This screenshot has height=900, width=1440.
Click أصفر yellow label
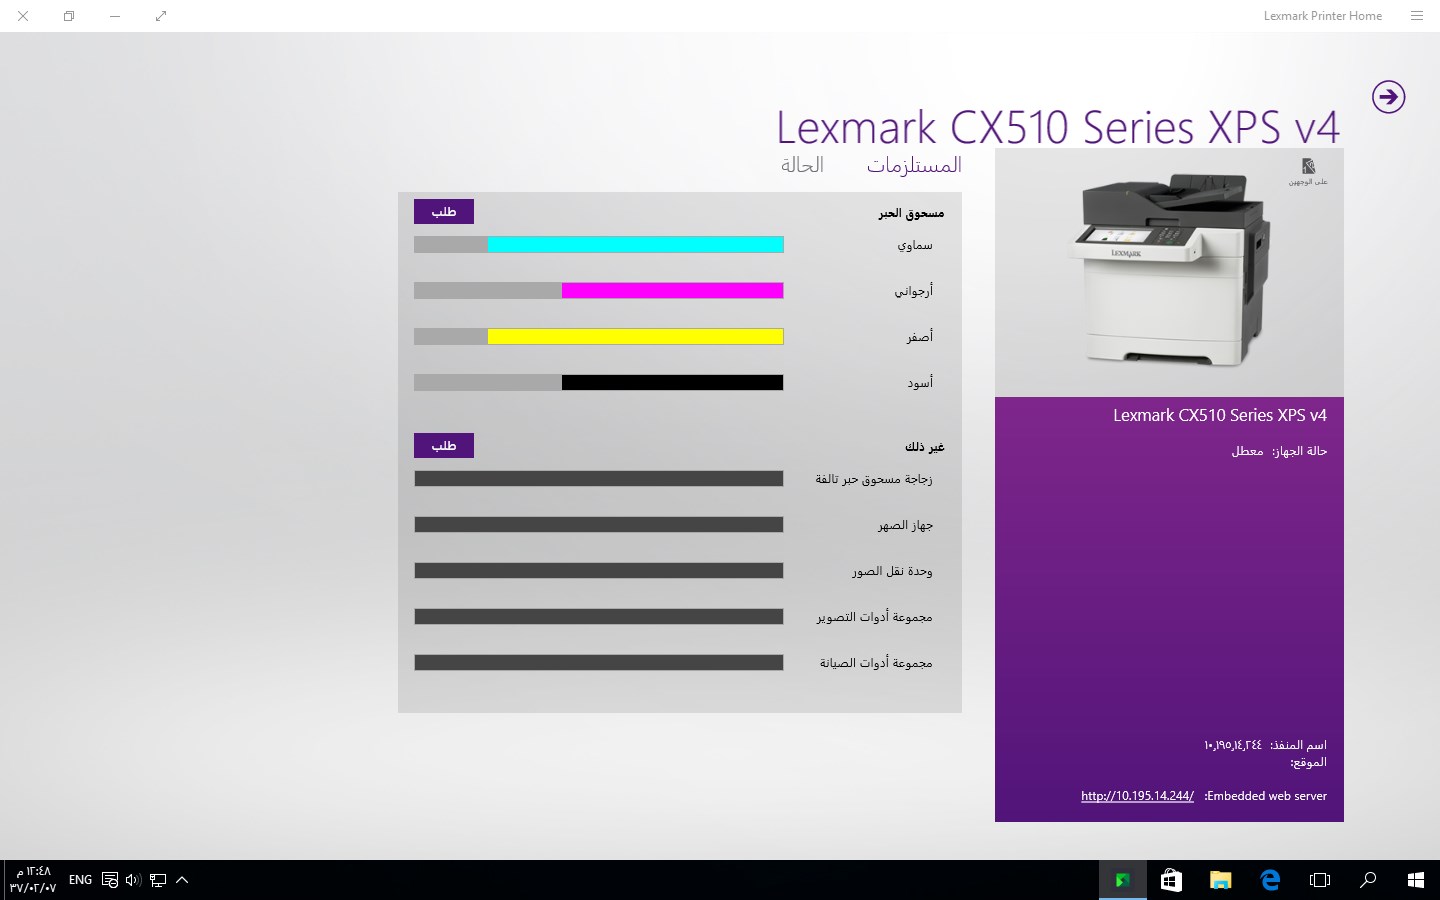[x=920, y=337]
